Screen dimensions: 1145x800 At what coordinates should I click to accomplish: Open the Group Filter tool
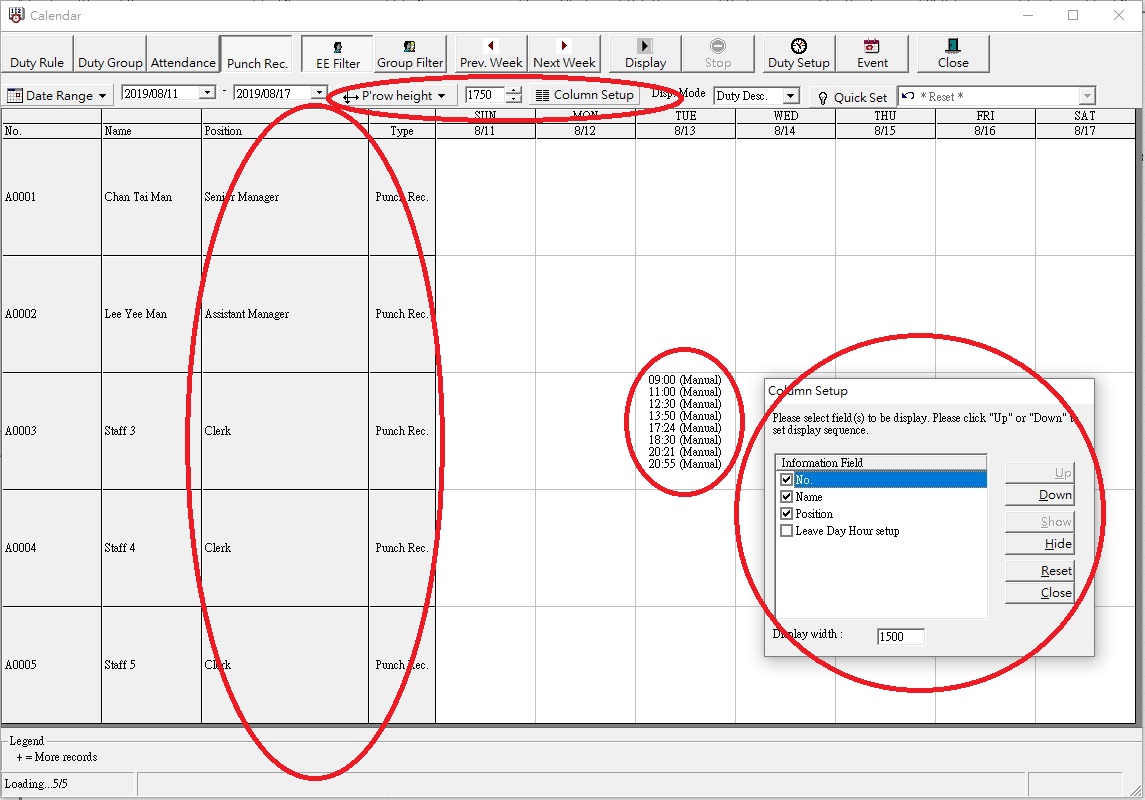pos(410,55)
